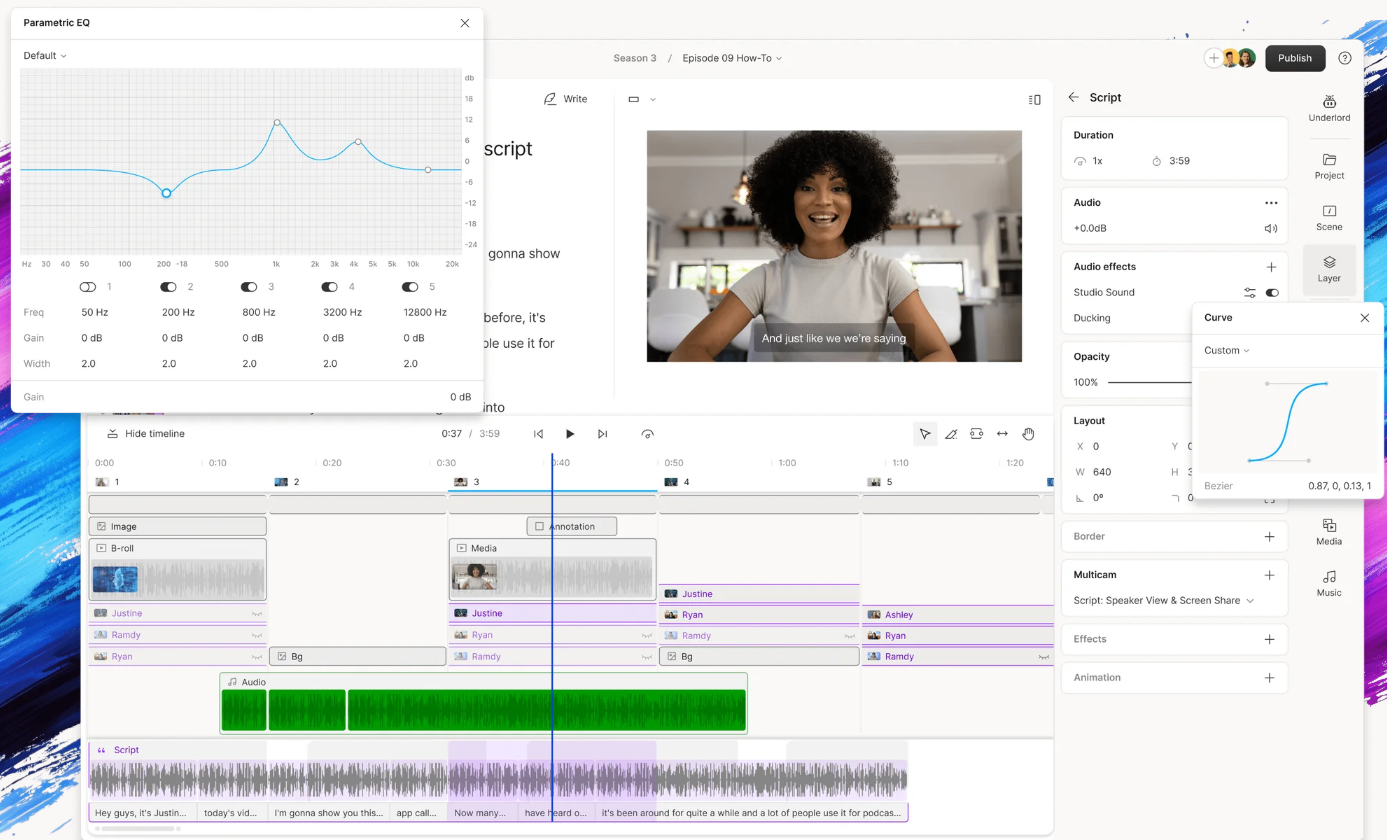The image size is (1387, 840).
Task: Add an audio effect with the plus
Action: click(x=1271, y=267)
